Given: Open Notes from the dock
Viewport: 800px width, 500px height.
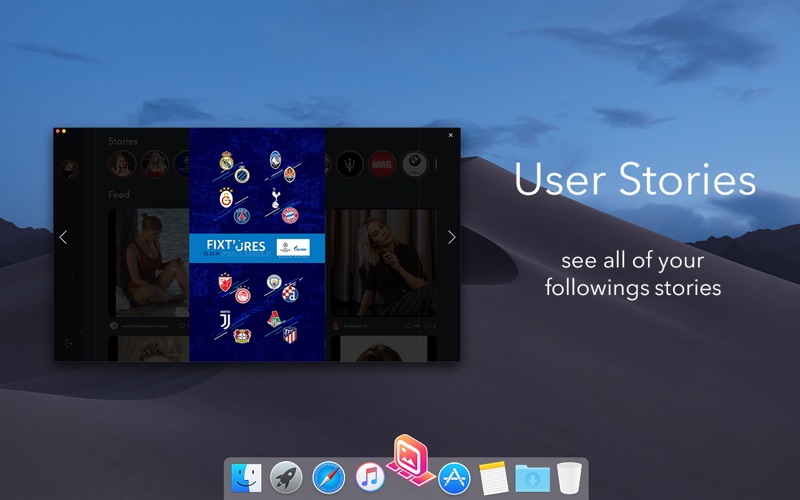Looking at the screenshot, I should click(x=493, y=478).
